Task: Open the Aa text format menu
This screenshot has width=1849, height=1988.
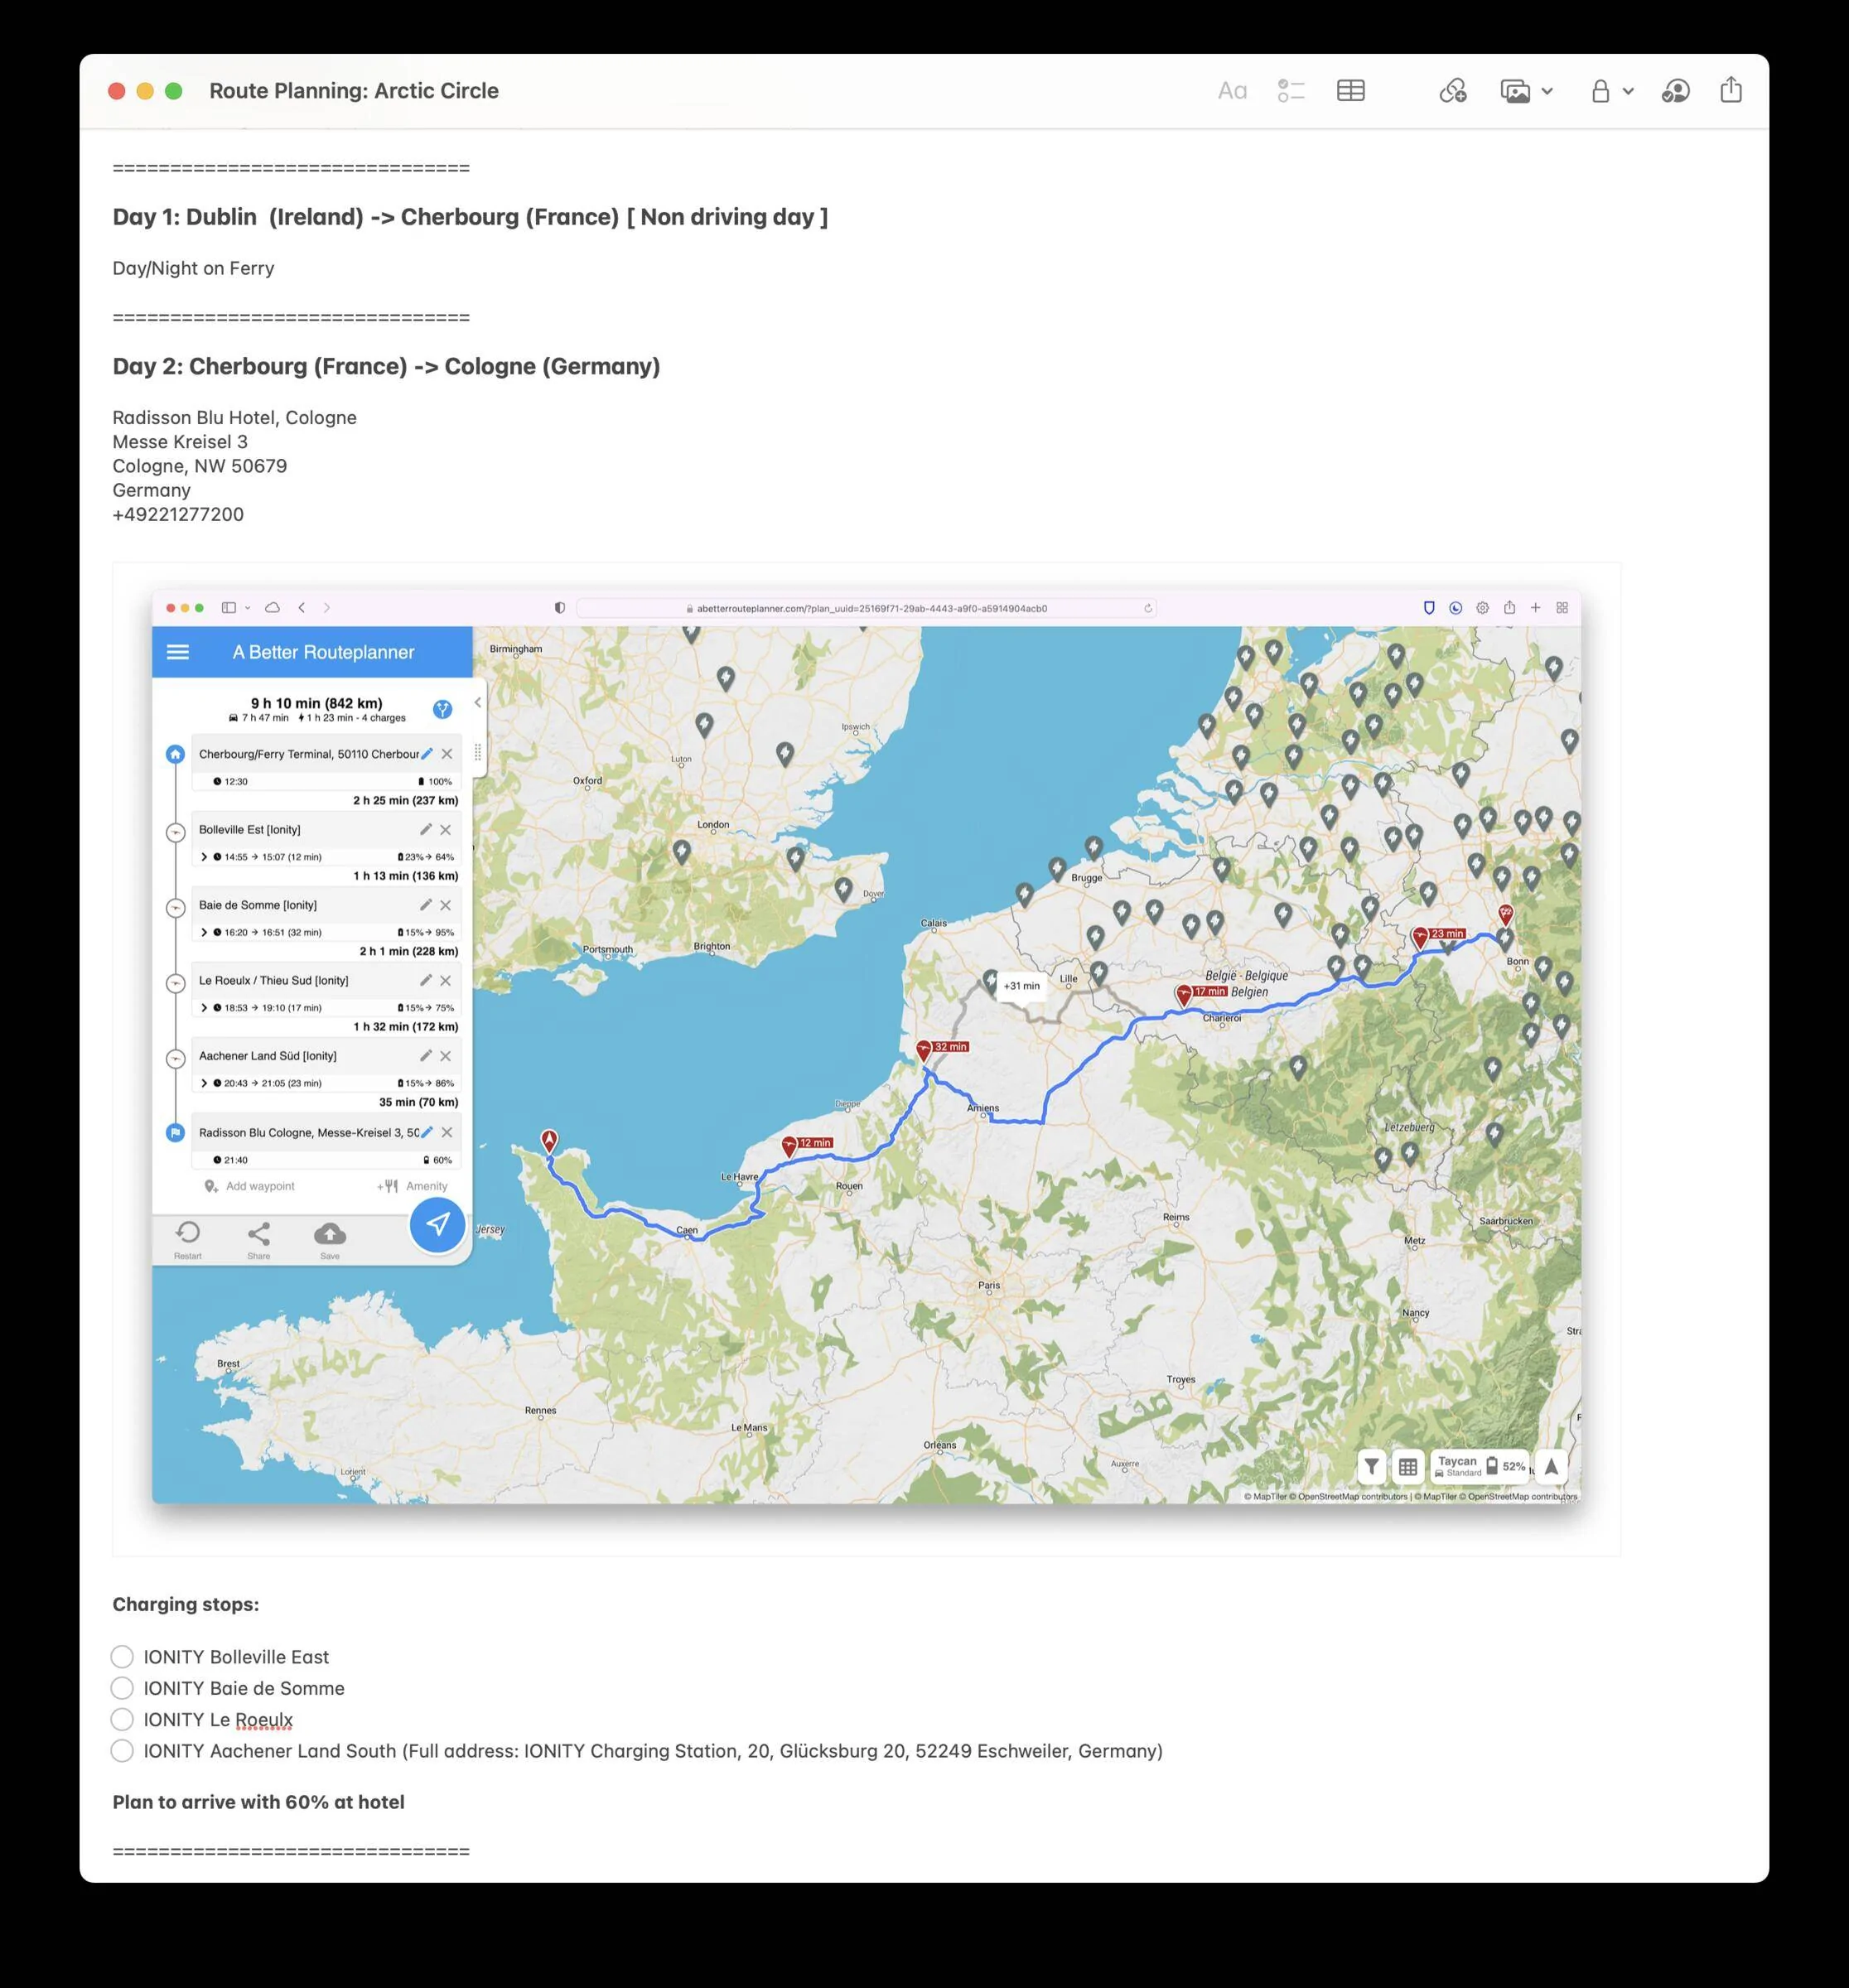Action: [x=1232, y=91]
